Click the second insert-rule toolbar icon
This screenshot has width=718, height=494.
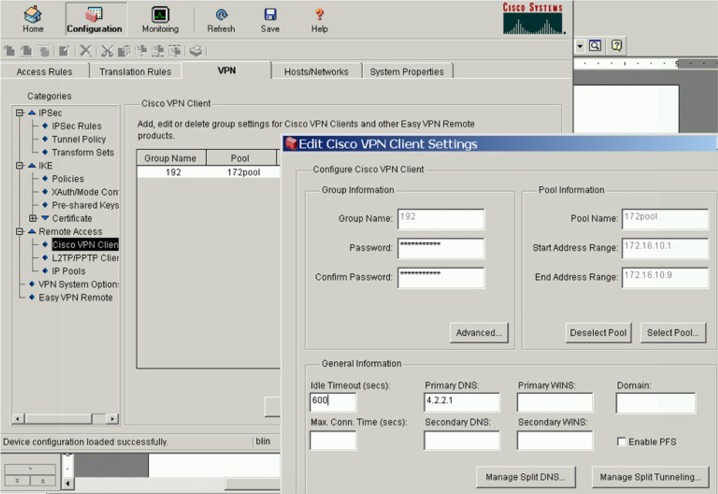tap(27, 51)
